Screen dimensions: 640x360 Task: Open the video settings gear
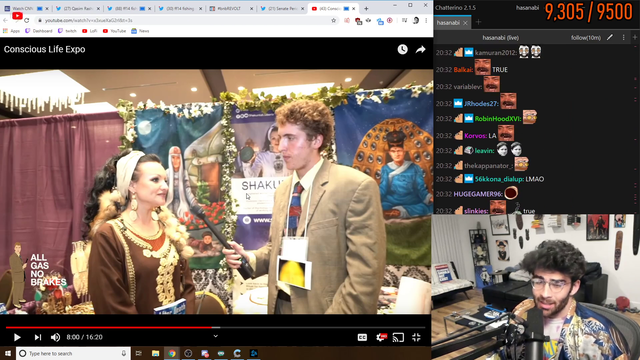tap(381, 337)
